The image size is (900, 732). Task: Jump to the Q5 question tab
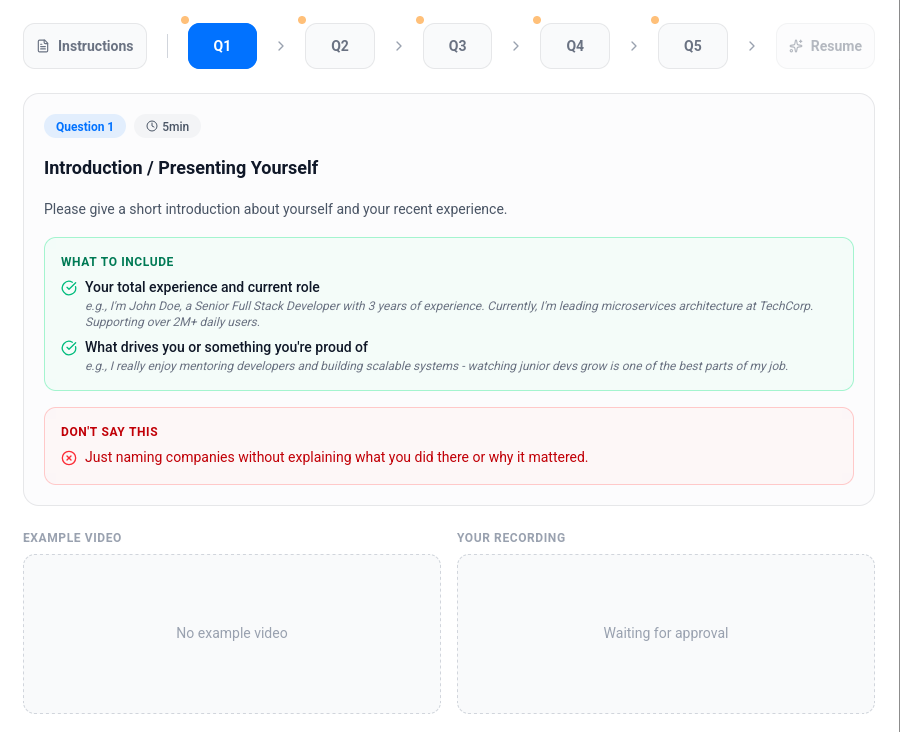pos(692,46)
